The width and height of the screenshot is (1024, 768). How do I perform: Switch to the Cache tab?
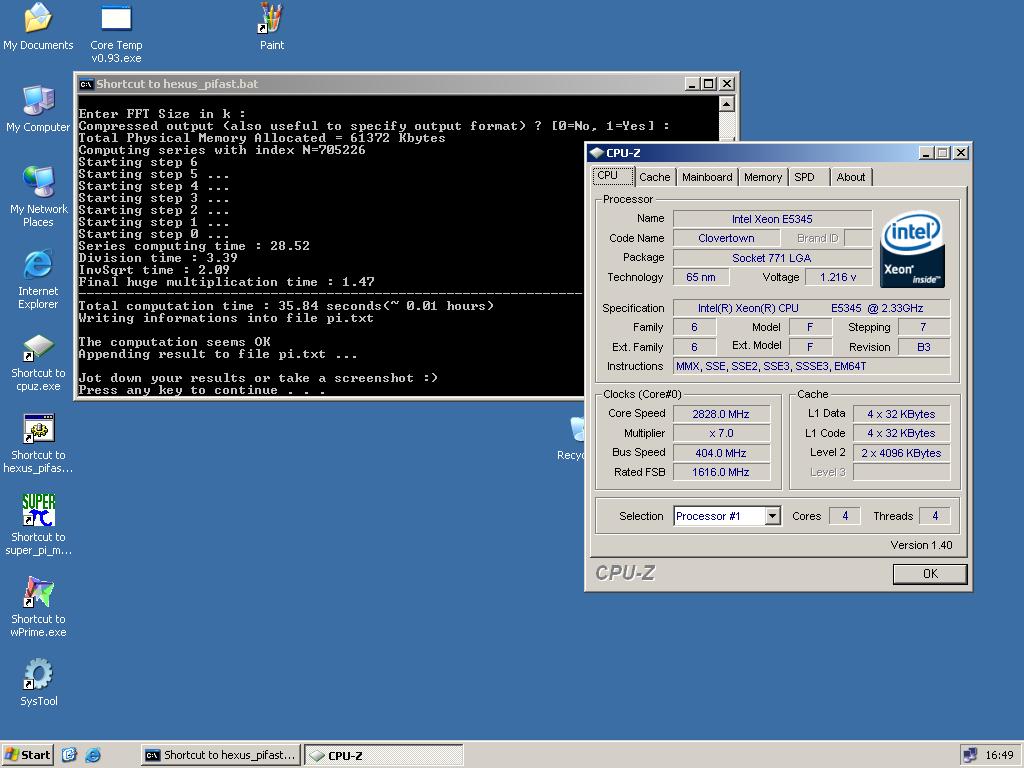coord(654,177)
